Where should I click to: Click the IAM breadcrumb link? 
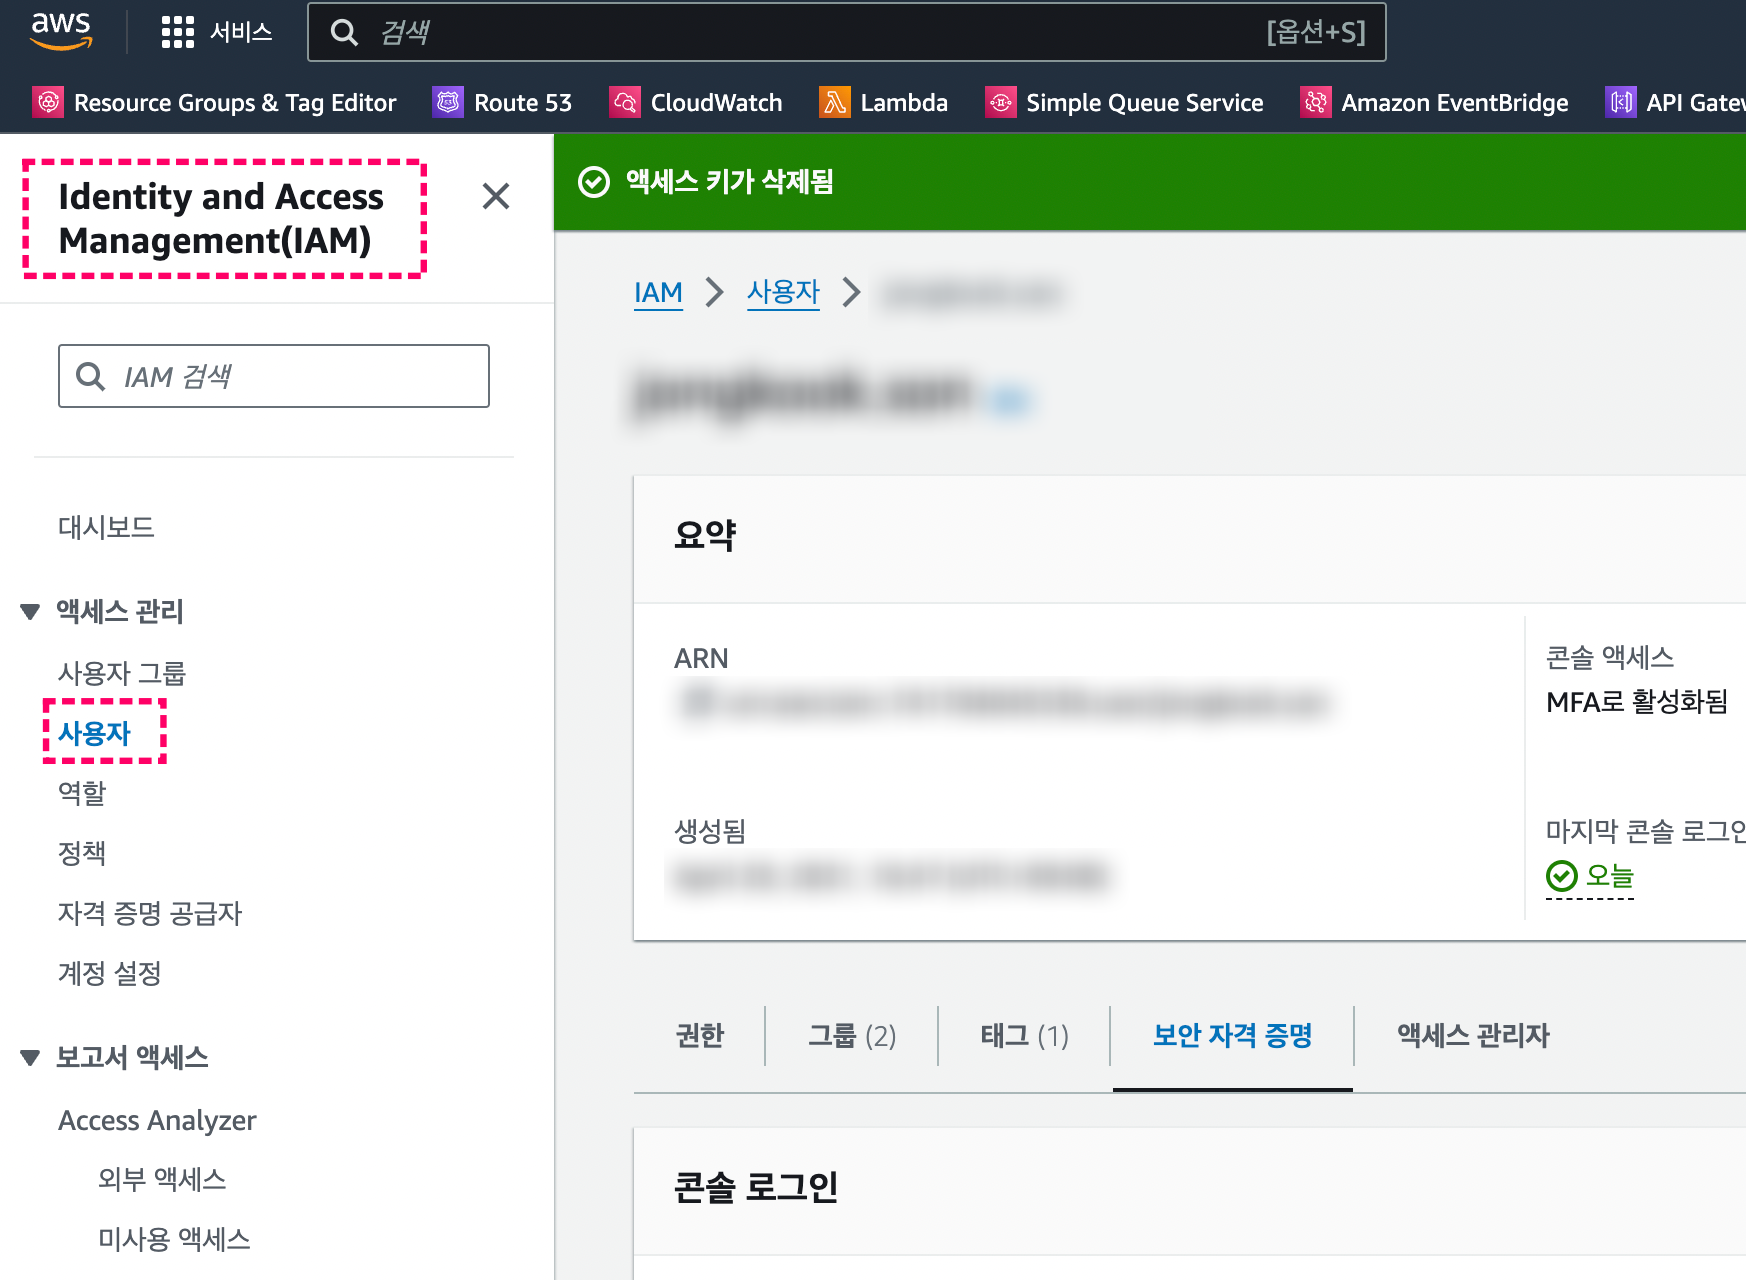tap(658, 292)
